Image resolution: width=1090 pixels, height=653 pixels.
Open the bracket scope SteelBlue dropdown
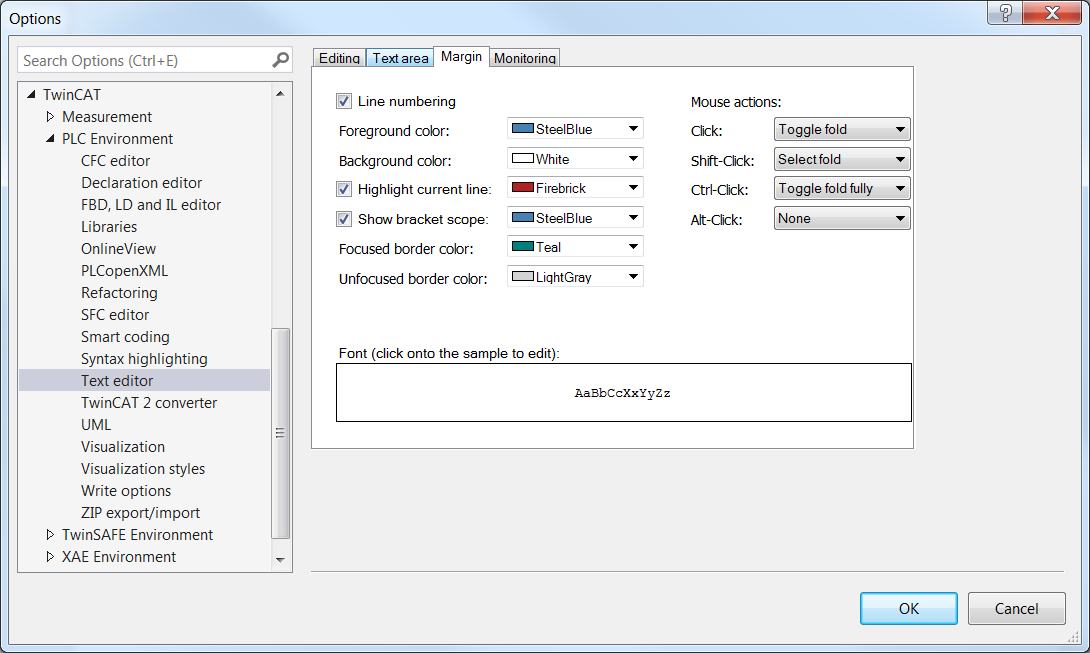click(575, 218)
